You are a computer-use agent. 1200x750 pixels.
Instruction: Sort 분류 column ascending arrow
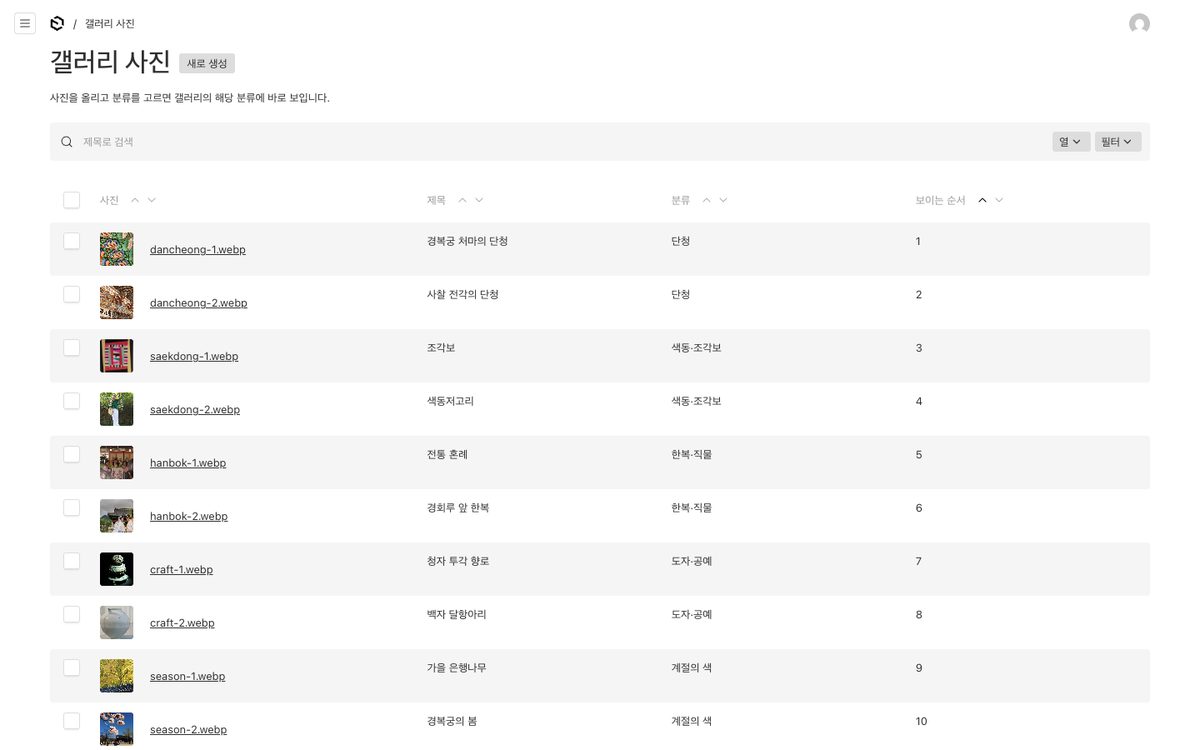click(707, 200)
